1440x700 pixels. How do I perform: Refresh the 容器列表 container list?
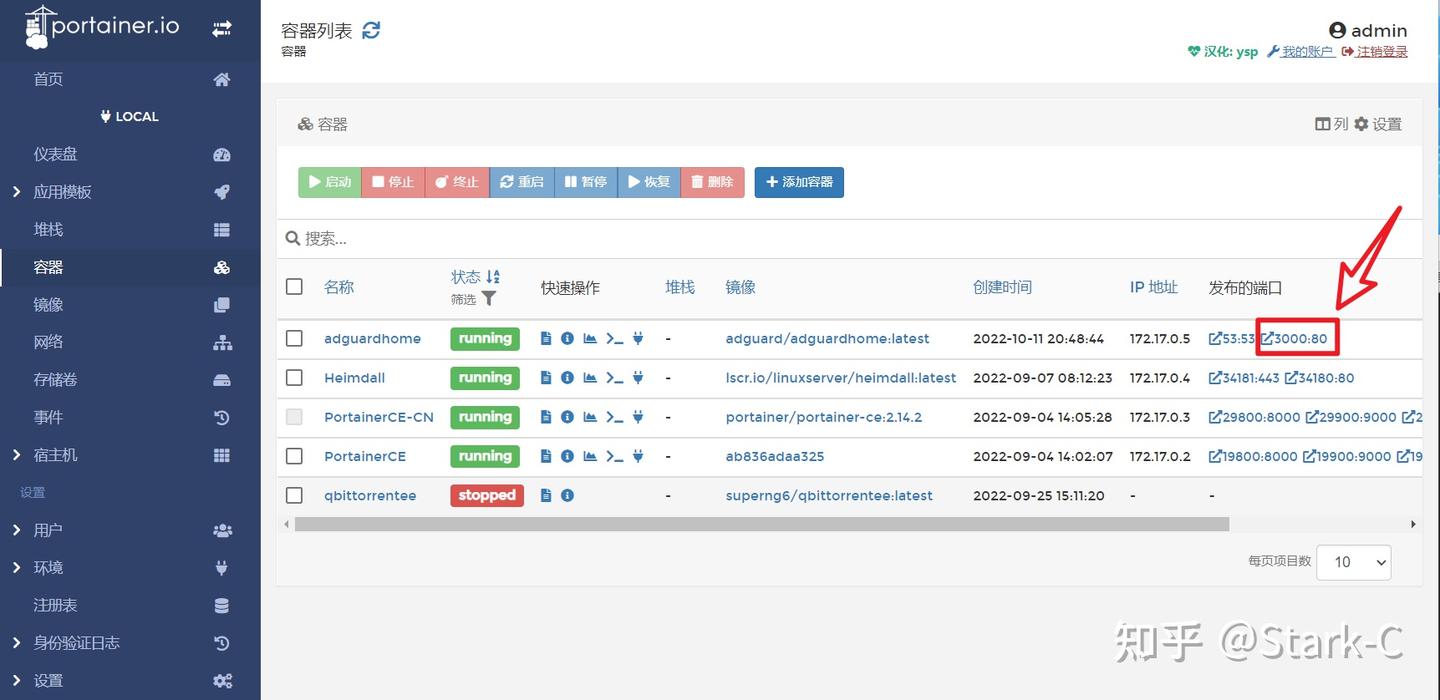click(x=370, y=30)
